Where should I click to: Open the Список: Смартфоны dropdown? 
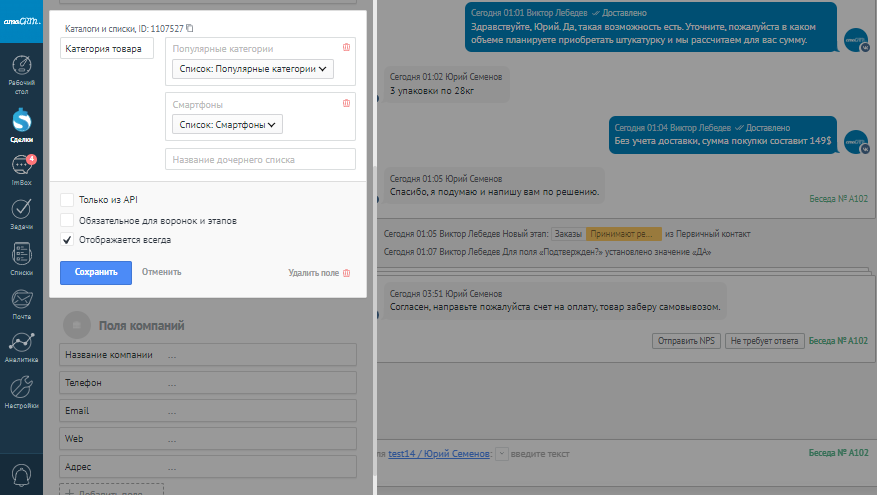(226, 125)
